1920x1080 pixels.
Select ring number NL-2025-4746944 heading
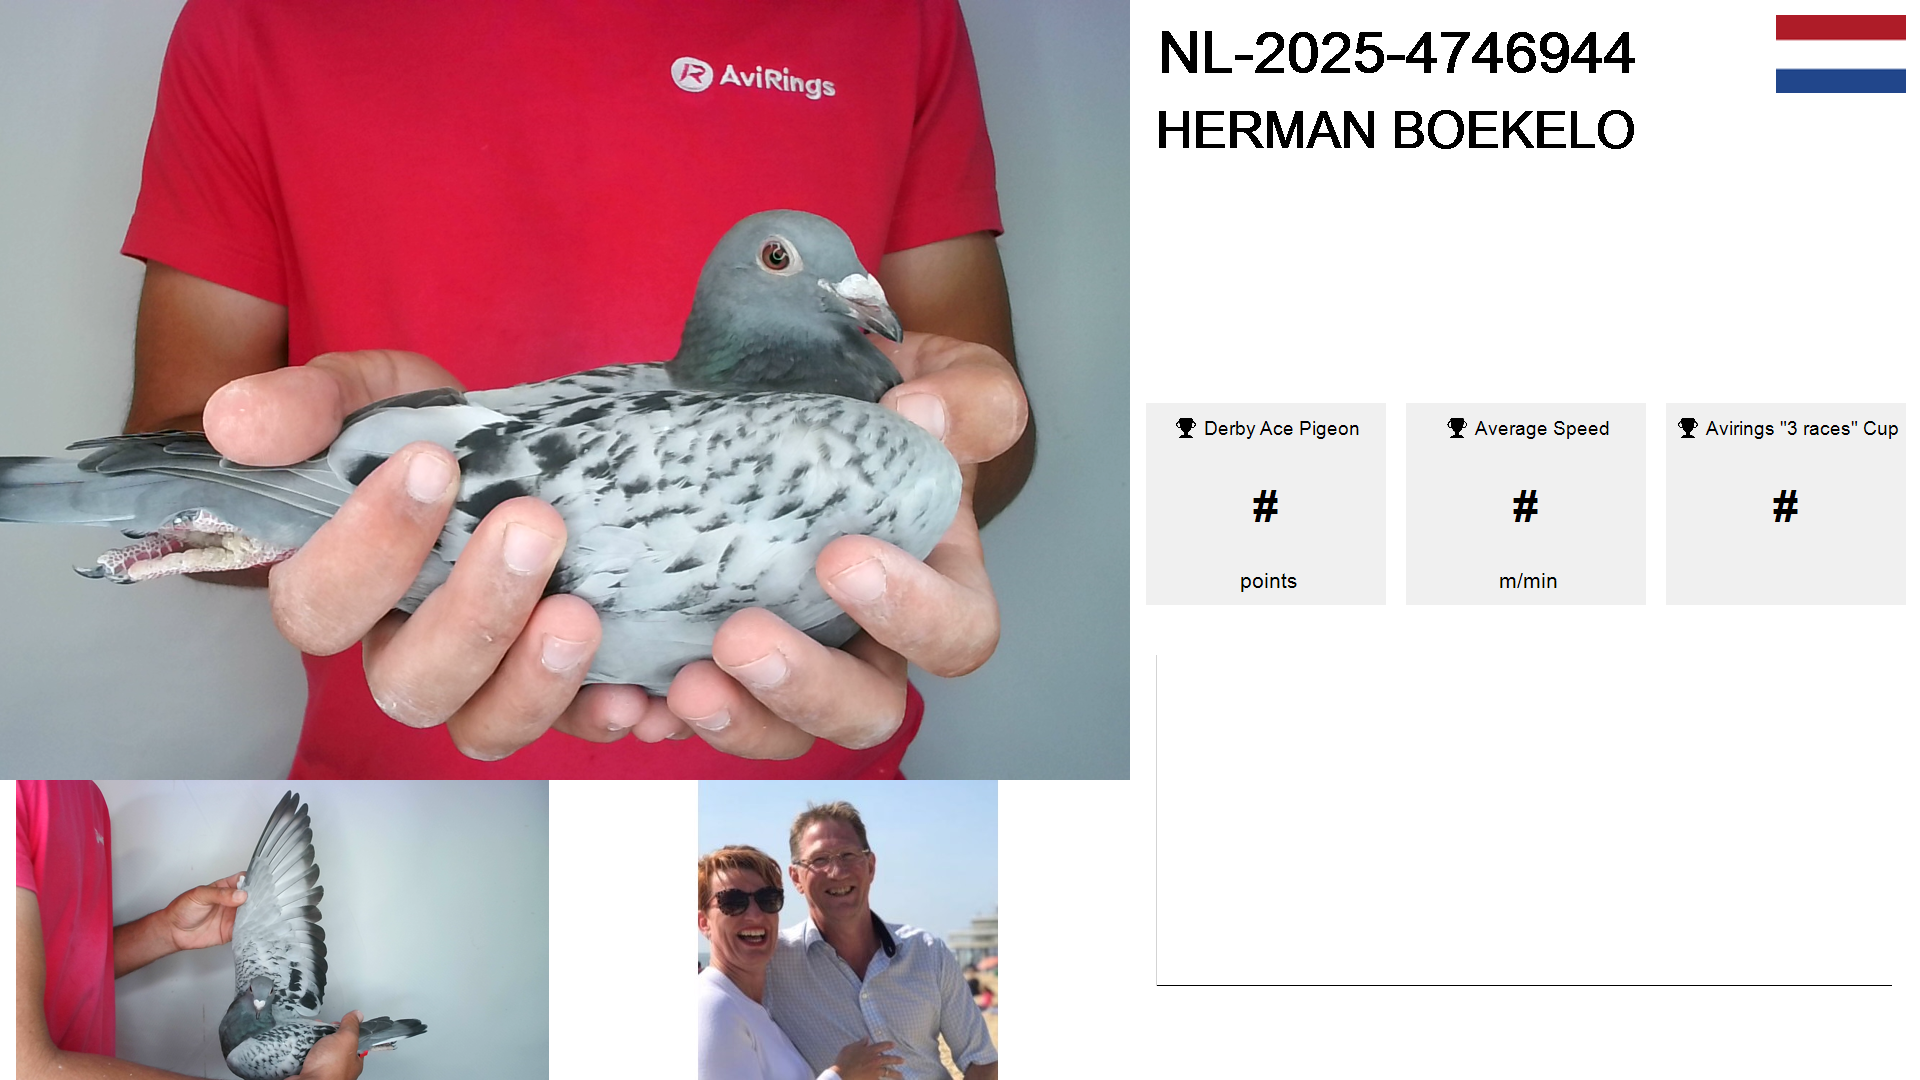(1396, 53)
